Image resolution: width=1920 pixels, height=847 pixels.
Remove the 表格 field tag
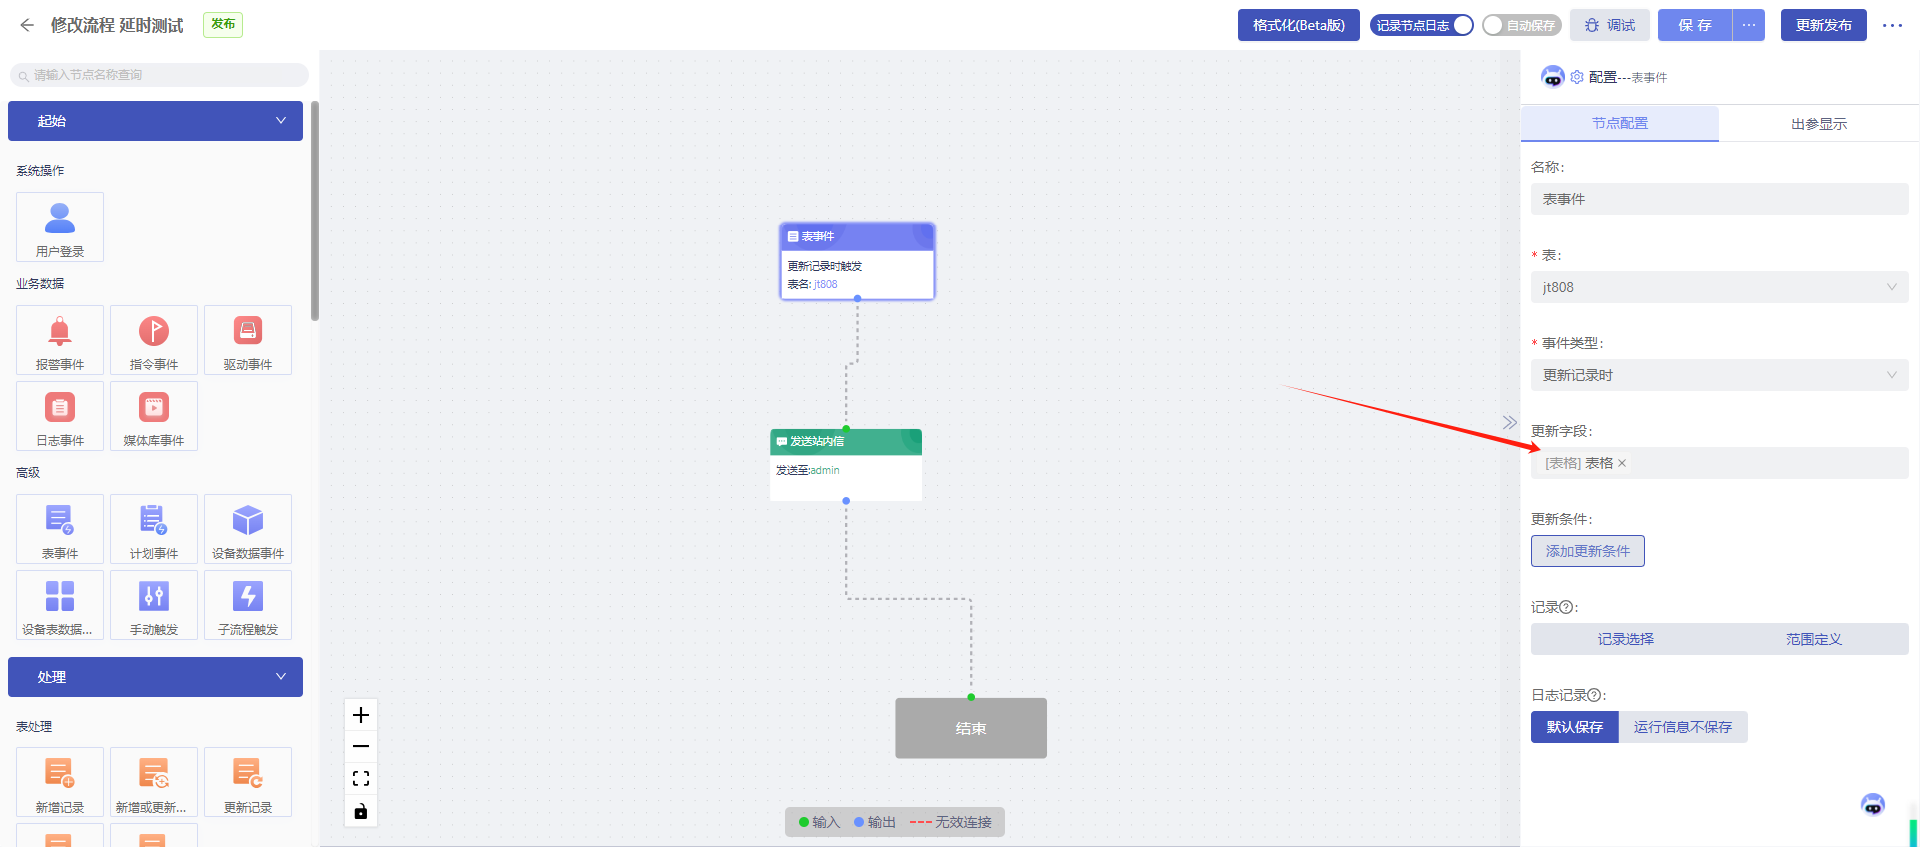1622,463
